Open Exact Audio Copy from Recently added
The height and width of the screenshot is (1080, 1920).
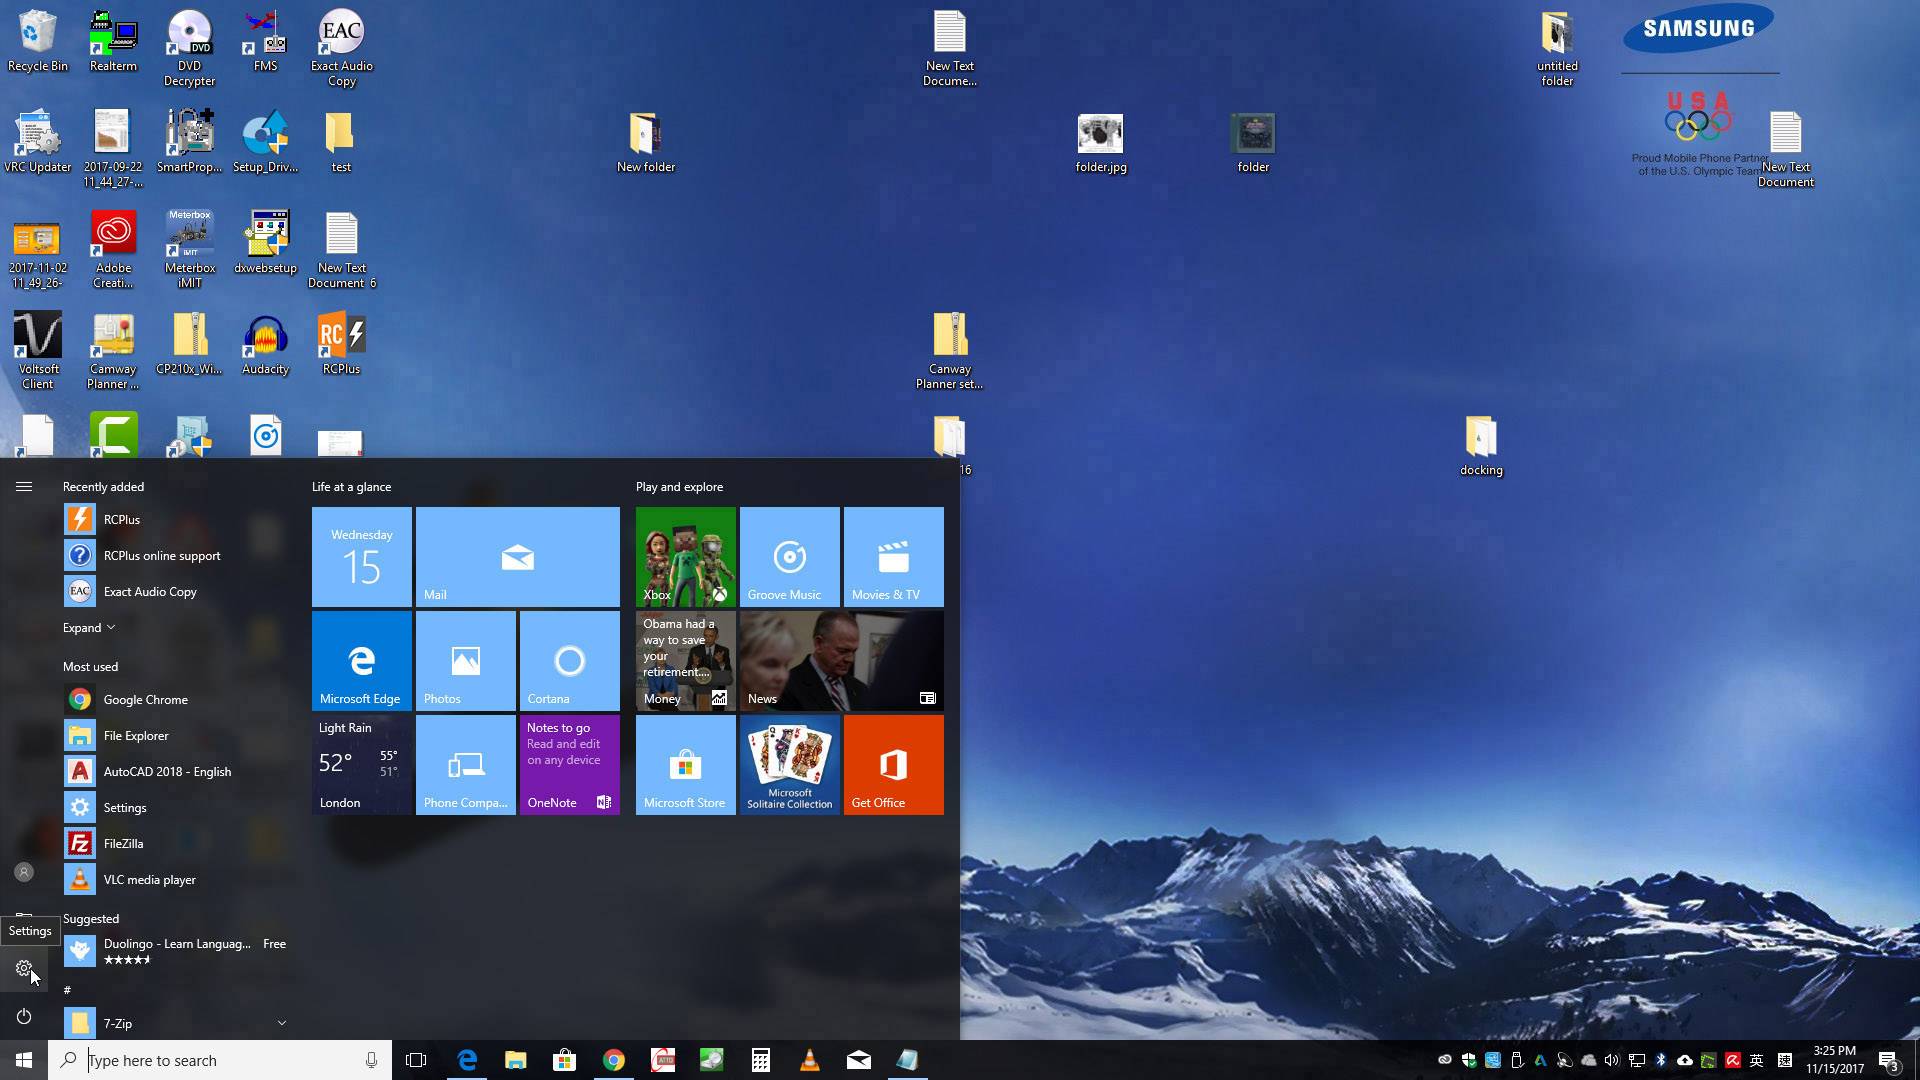pyautogui.click(x=148, y=591)
